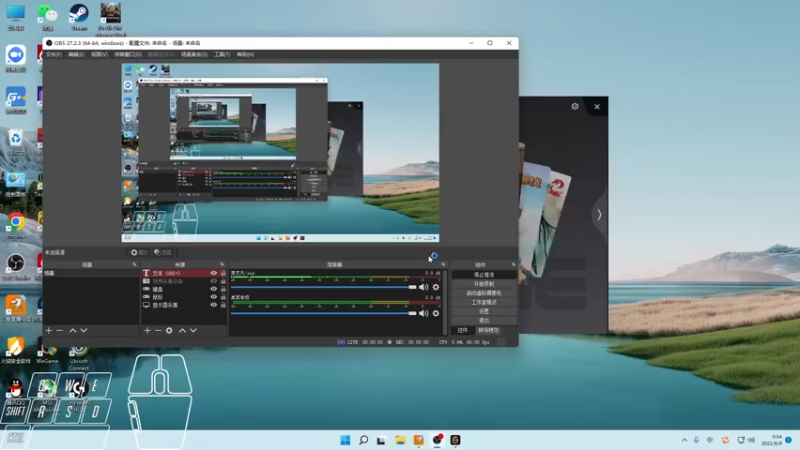Viewport: 800px width, 450px height.
Task: Toggle lock on the 文本 (GDI+) source
Action: [x=223, y=273]
